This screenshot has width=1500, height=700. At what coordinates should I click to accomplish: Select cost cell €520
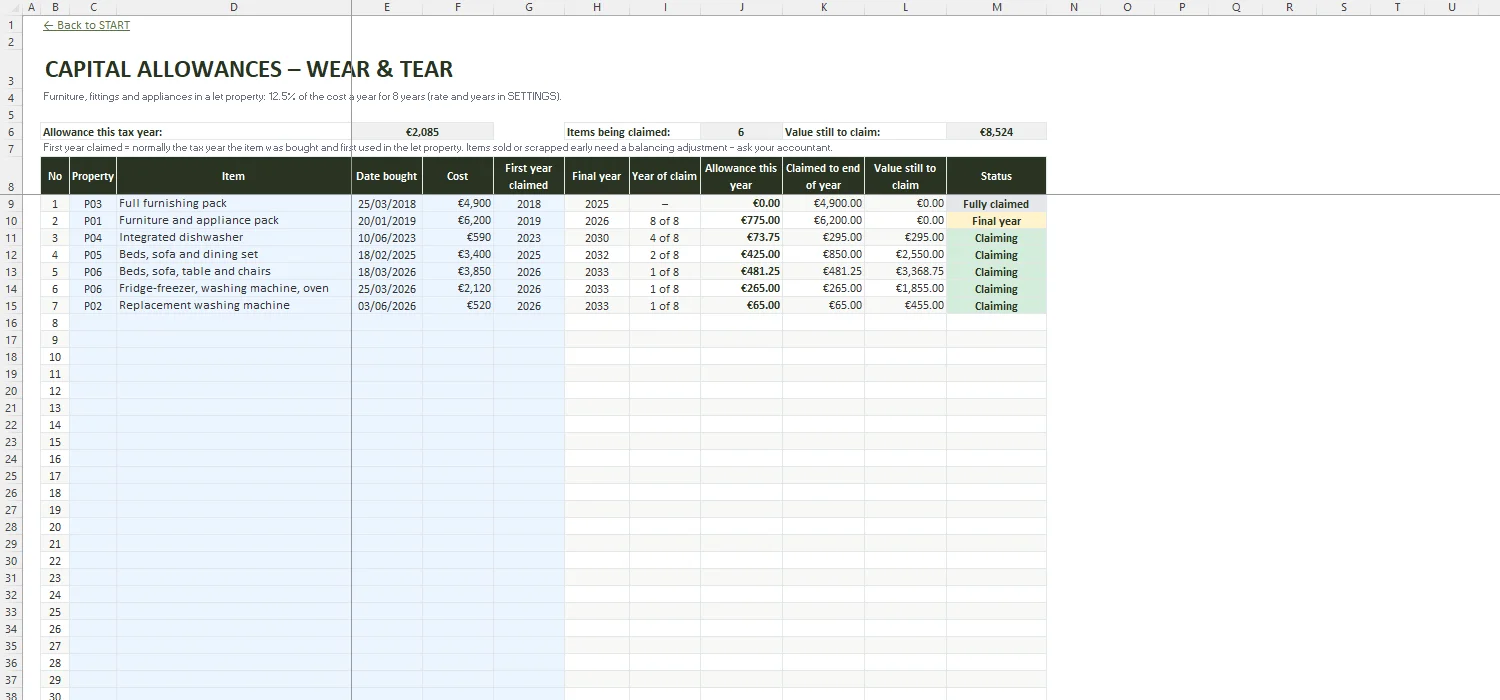click(458, 306)
